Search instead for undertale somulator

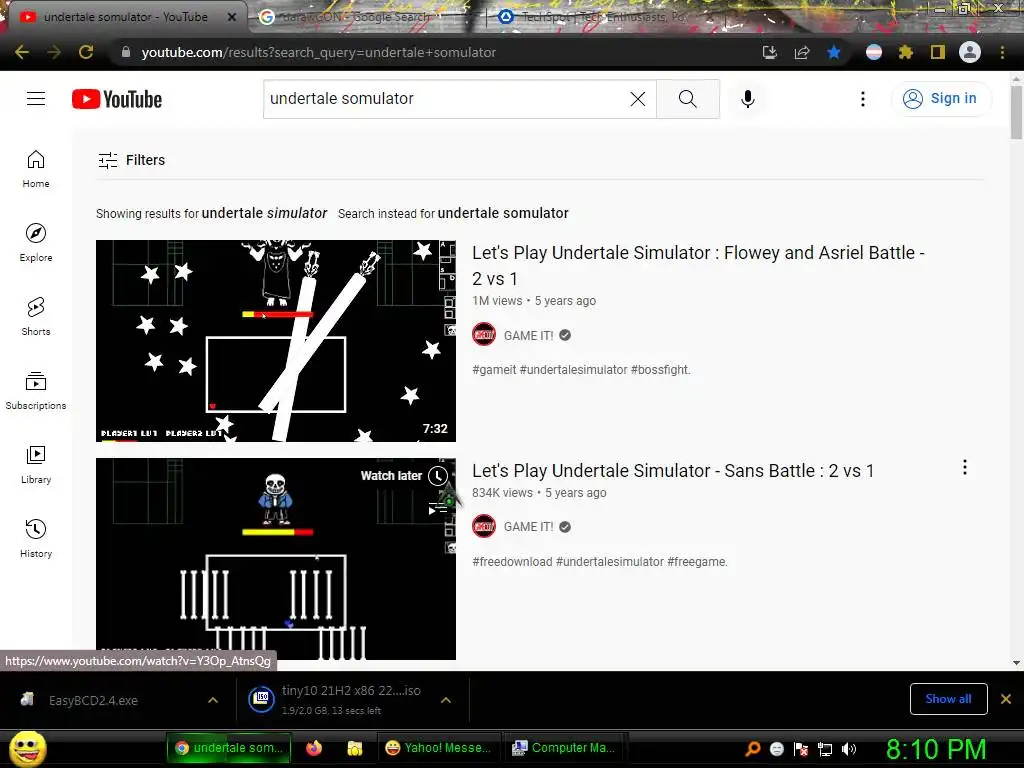[x=503, y=213]
